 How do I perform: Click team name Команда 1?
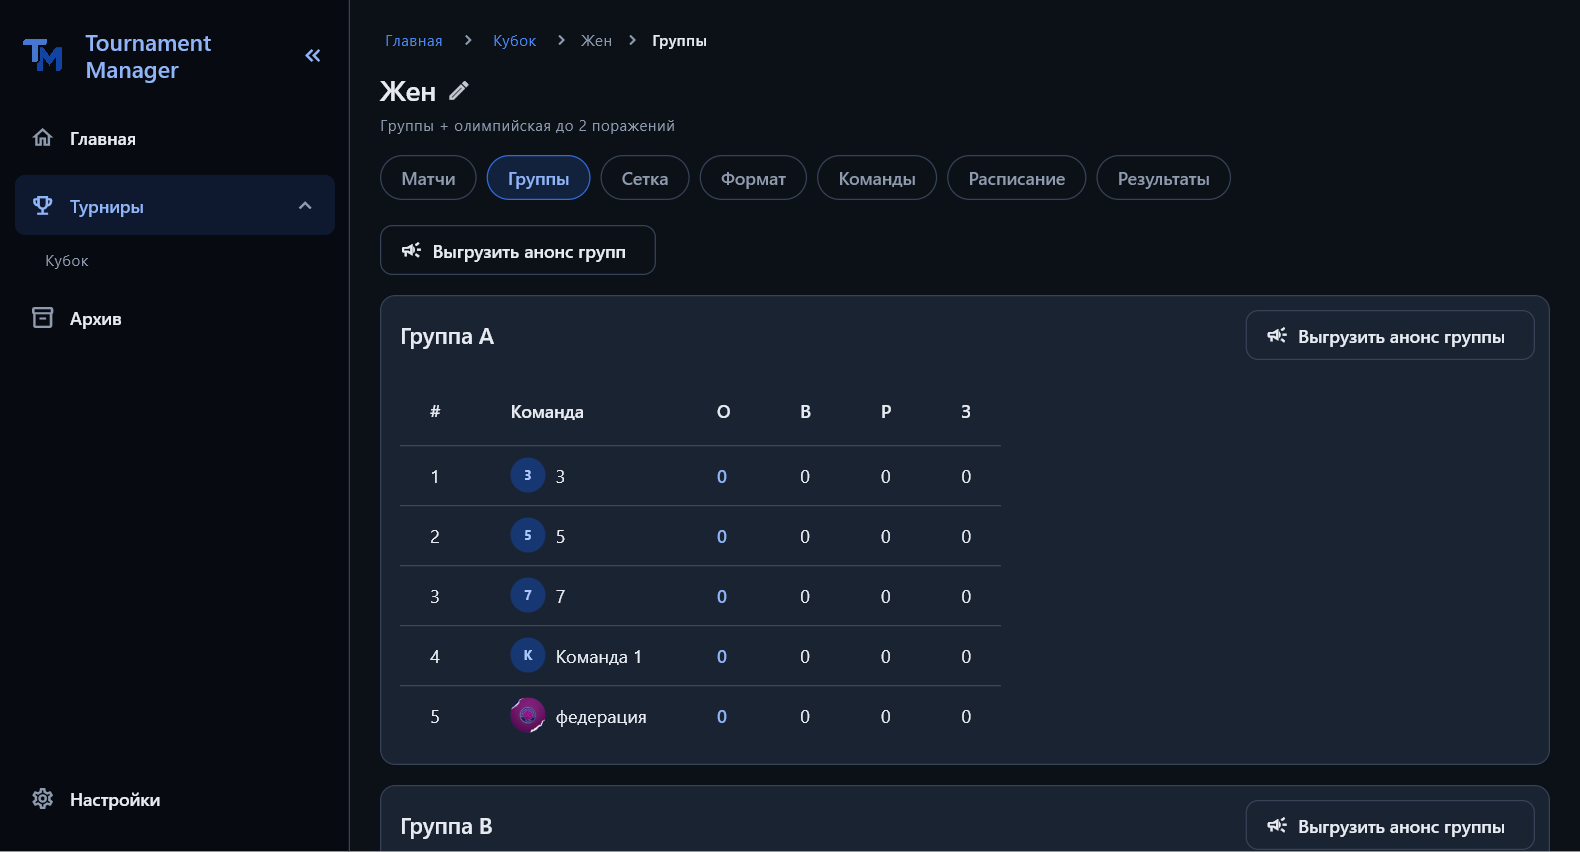[x=599, y=657]
